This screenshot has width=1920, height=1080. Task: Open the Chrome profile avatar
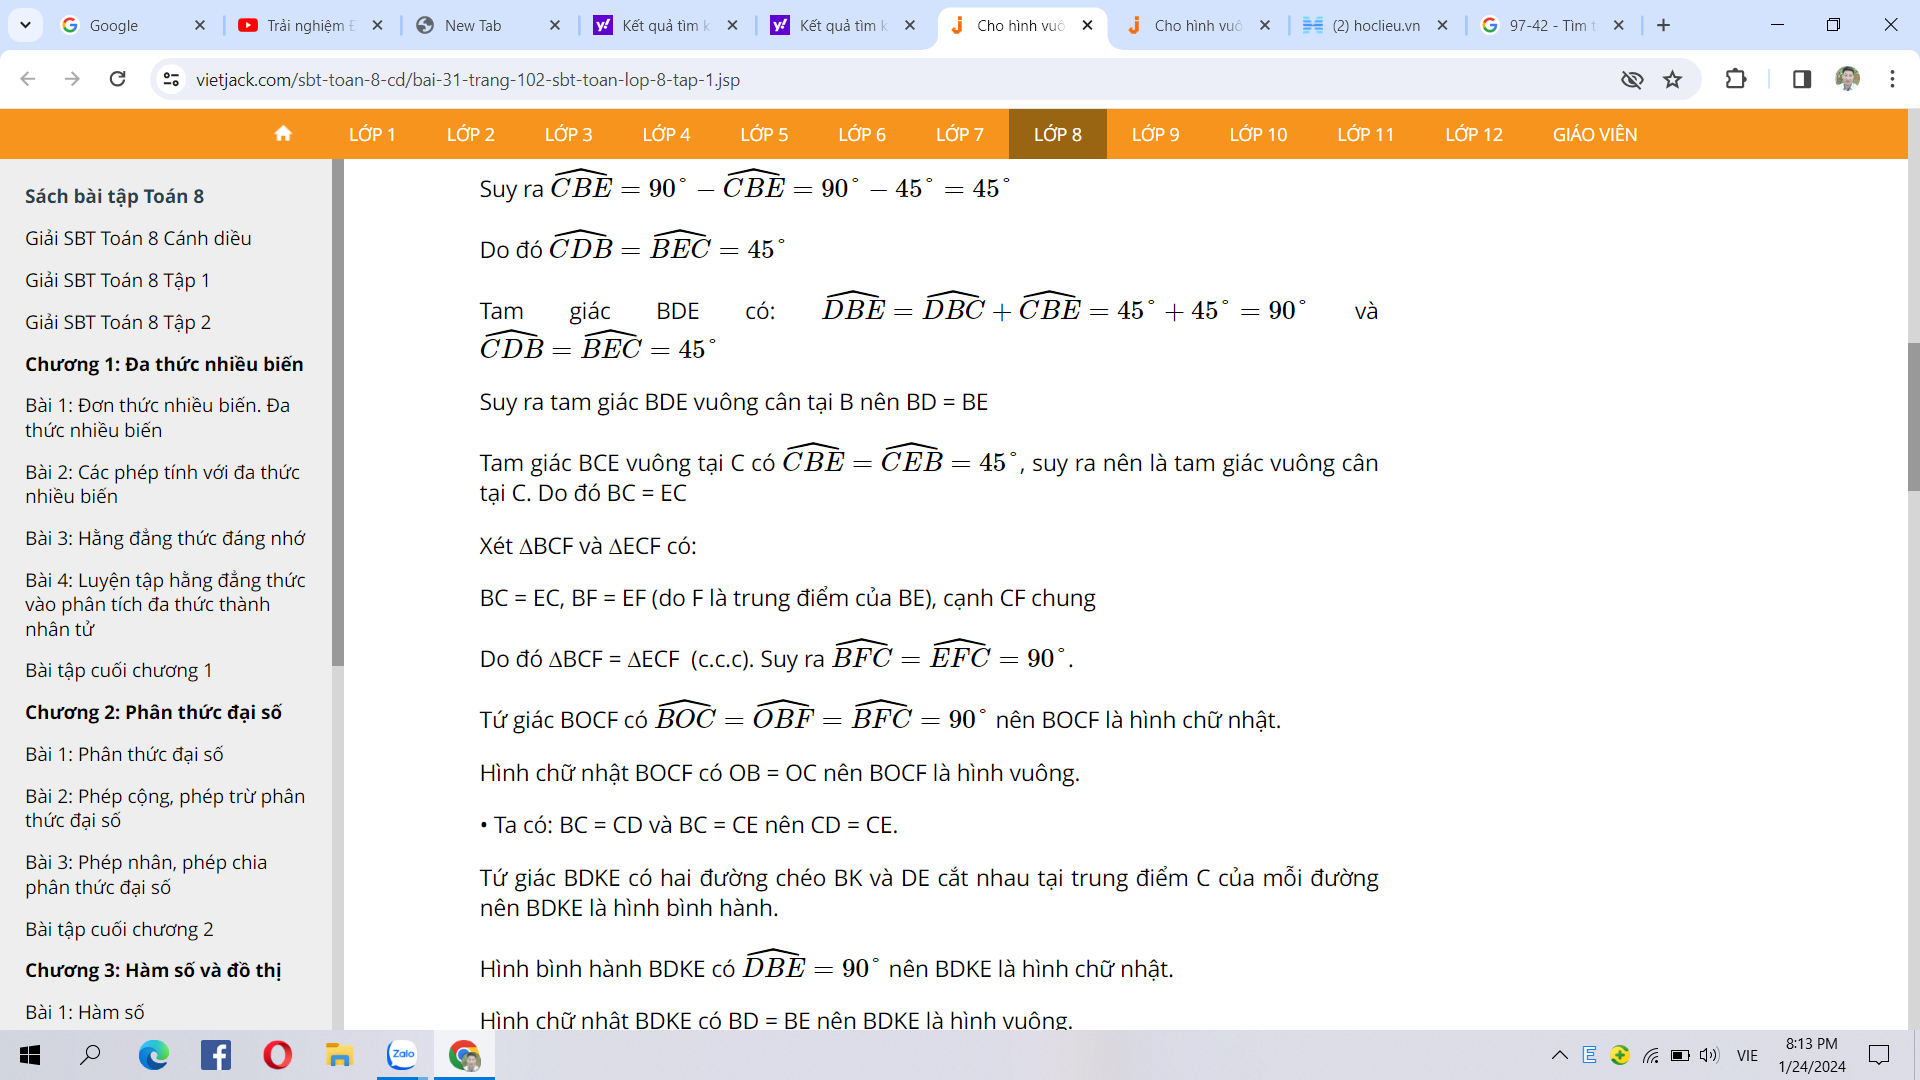point(1847,79)
